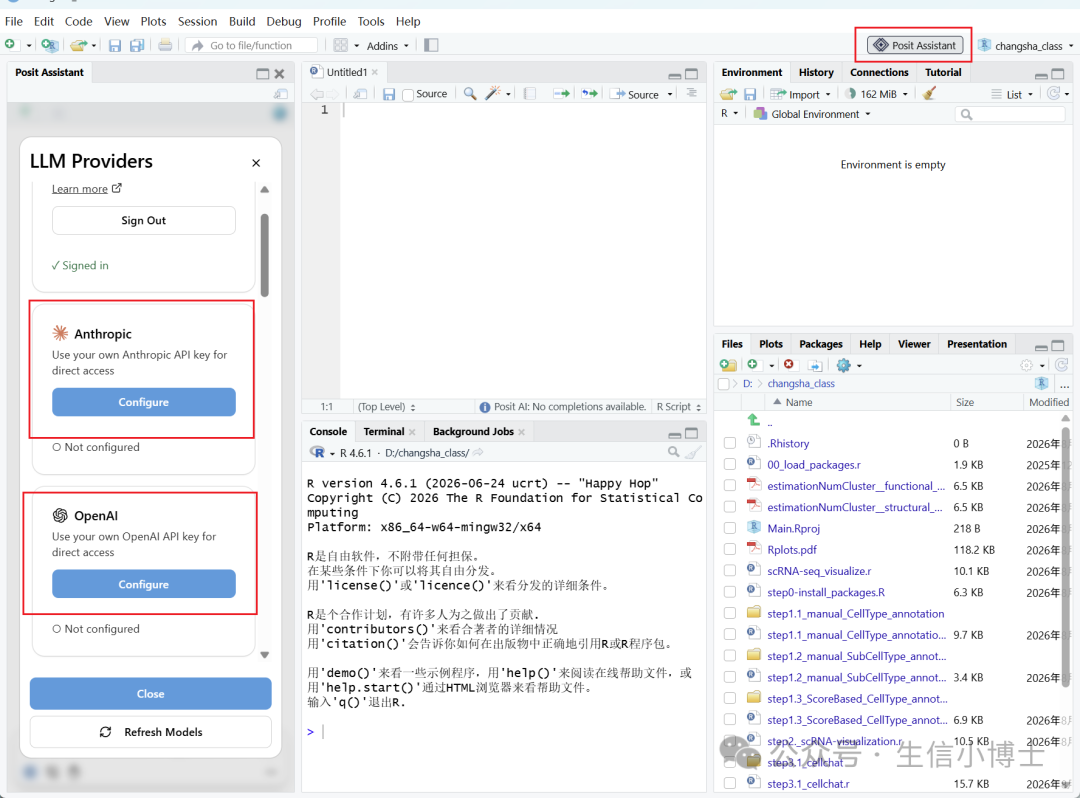
Task: Click the Create Project icon
Action: [49, 45]
